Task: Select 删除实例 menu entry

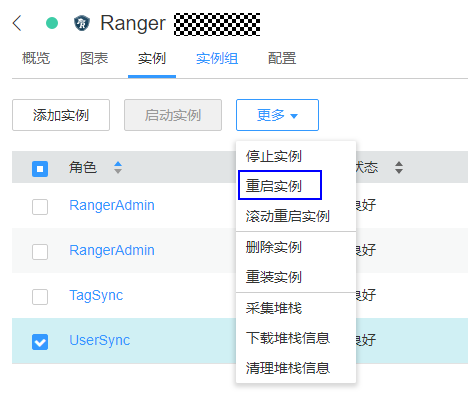Action: pos(296,247)
